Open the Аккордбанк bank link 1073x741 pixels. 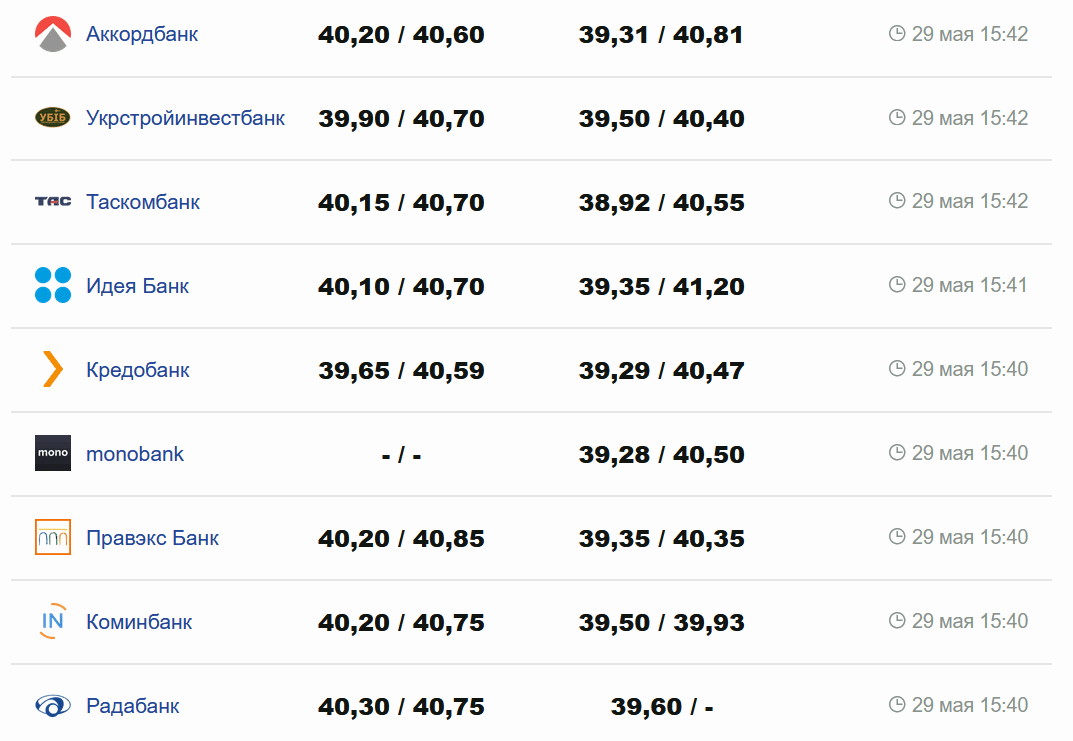pyautogui.click(x=142, y=34)
